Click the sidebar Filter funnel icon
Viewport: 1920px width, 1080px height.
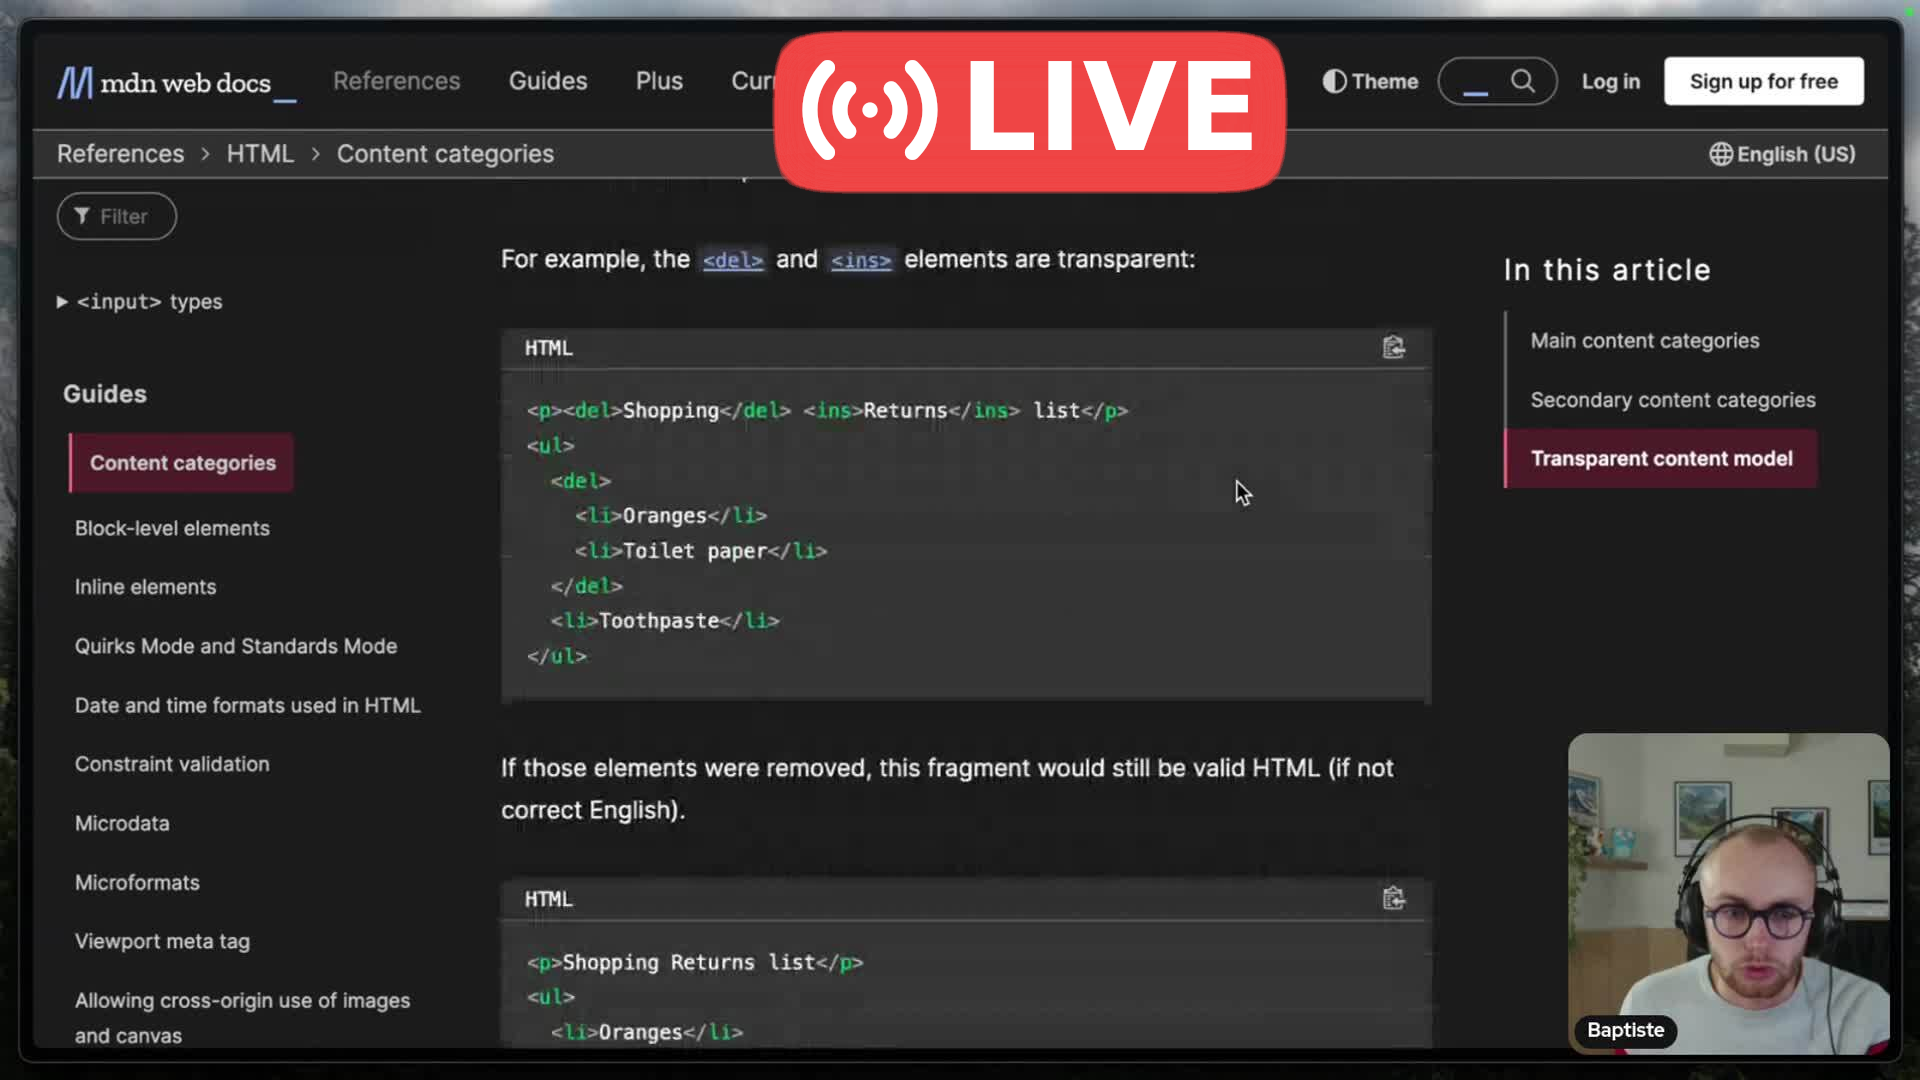[82, 216]
